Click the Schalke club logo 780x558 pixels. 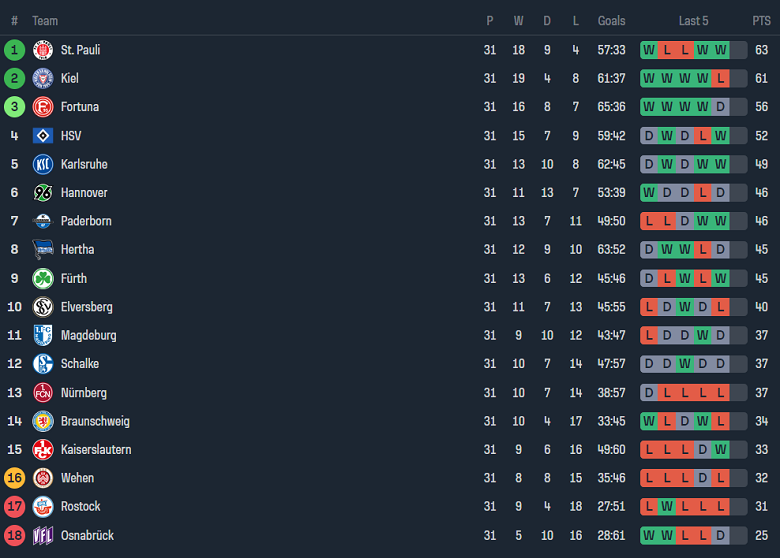(43, 364)
